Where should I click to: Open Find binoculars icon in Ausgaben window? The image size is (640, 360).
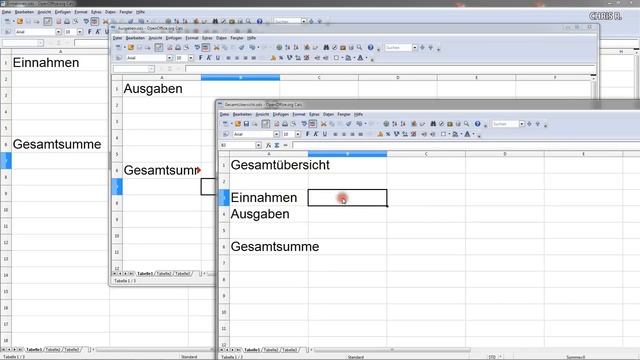click(x=326, y=48)
